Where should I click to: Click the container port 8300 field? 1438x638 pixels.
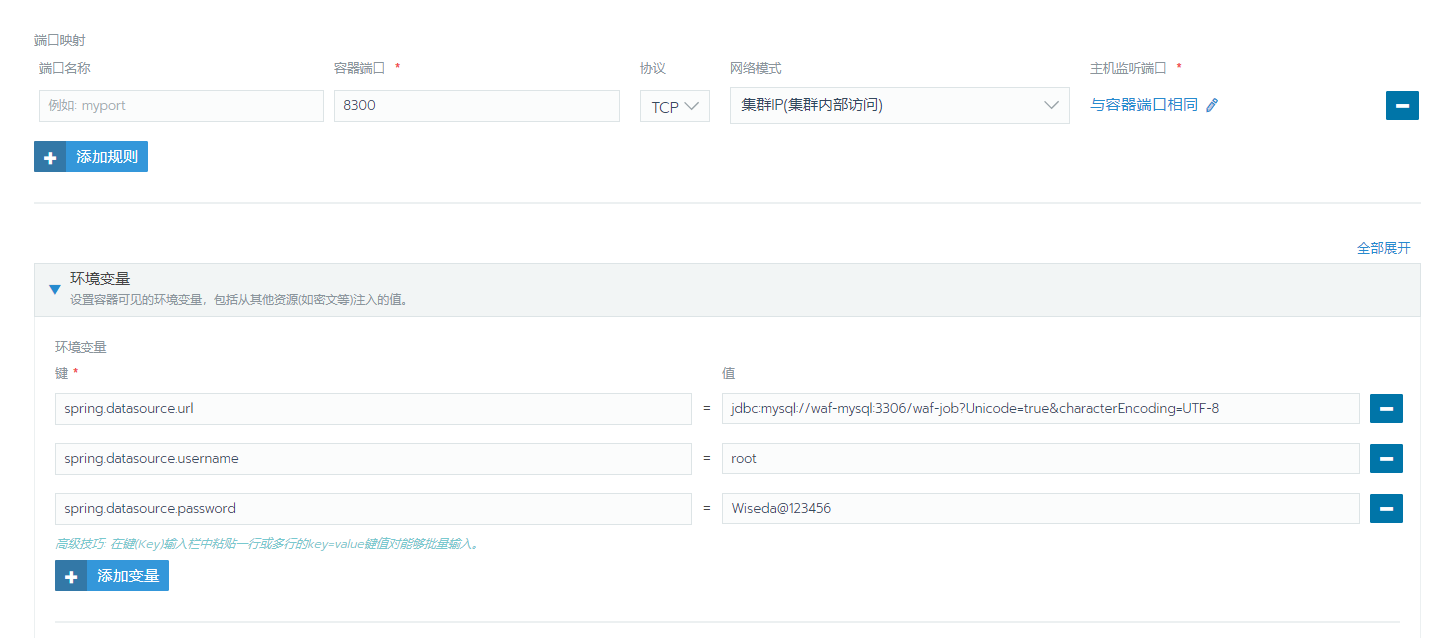(x=476, y=106)
